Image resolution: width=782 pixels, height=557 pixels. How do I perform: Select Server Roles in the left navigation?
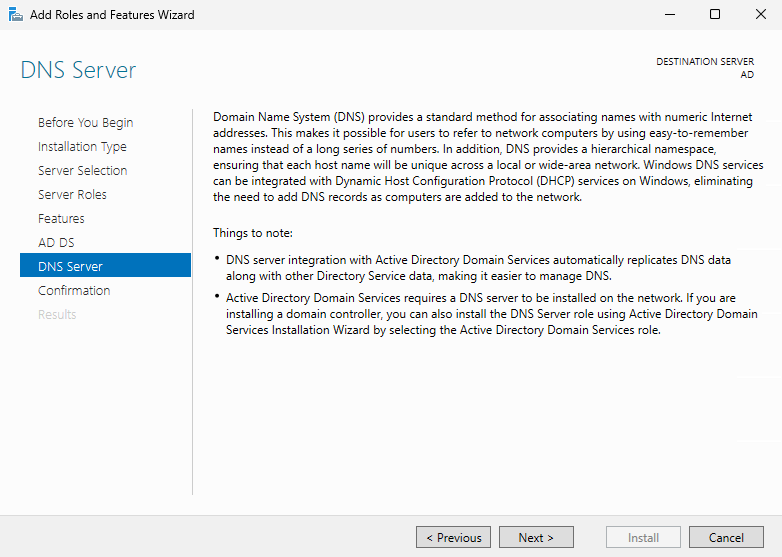72,195
